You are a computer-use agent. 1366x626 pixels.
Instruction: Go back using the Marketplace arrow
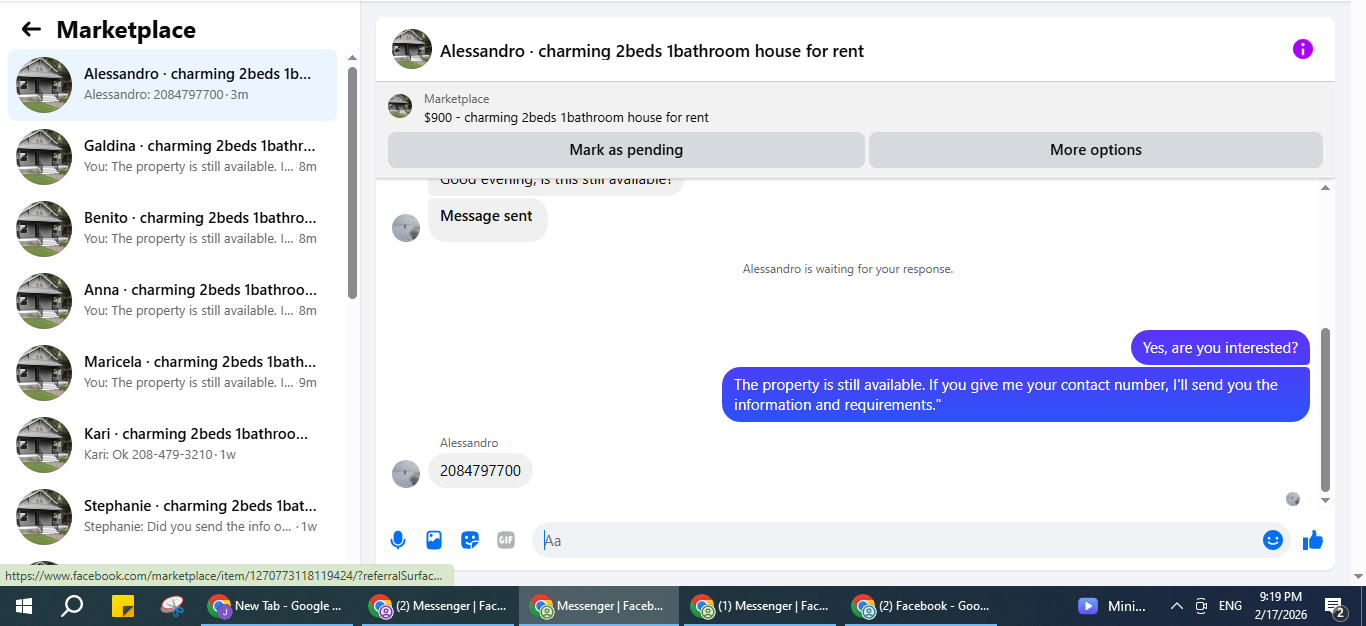(31, 30)
